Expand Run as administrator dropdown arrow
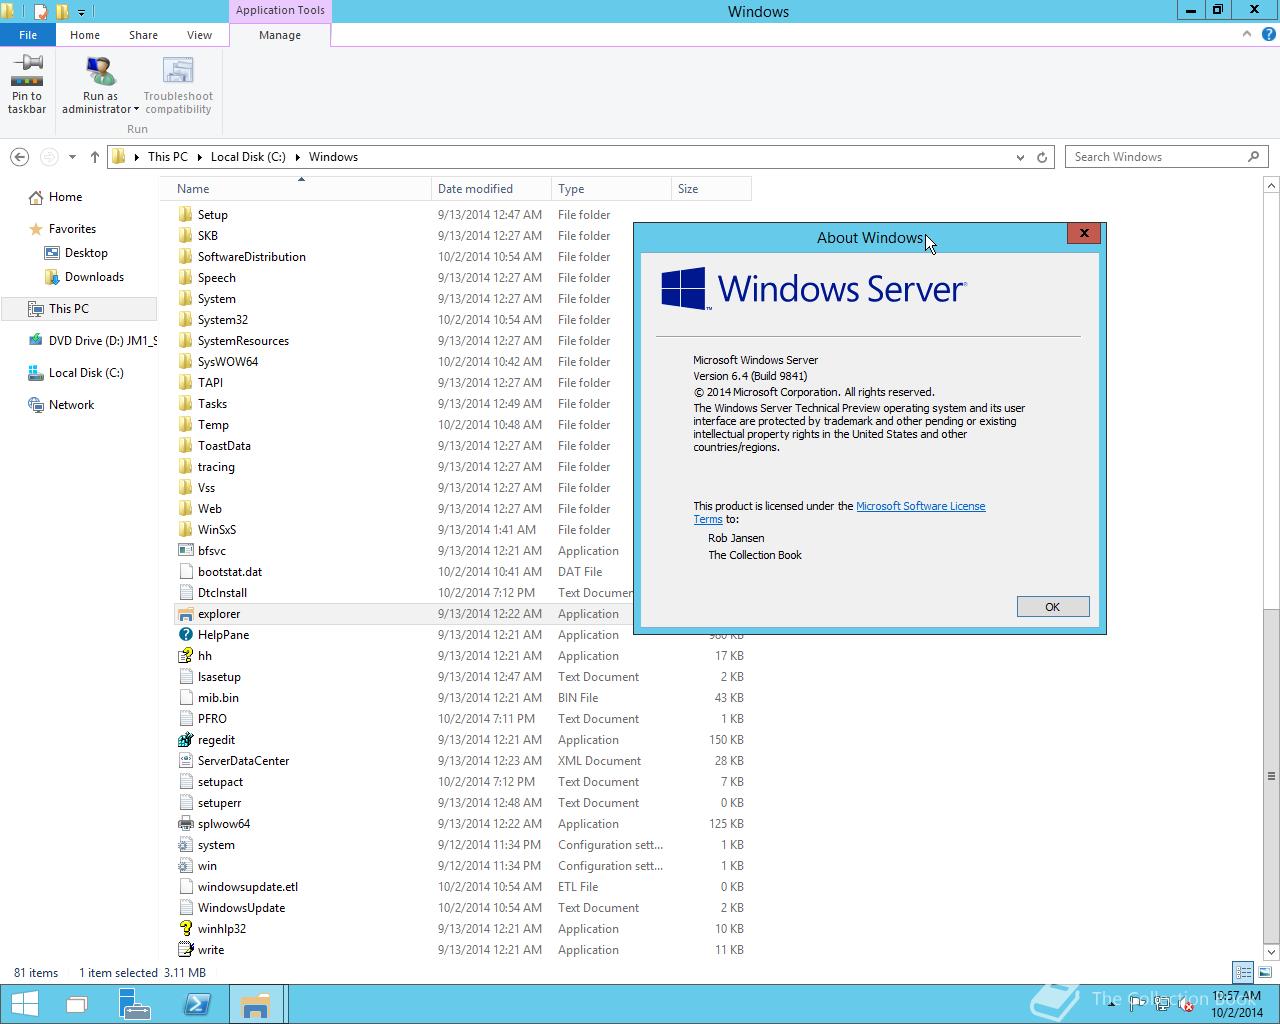This screenshot has height=1024, width=1280. tap(136, 110)
